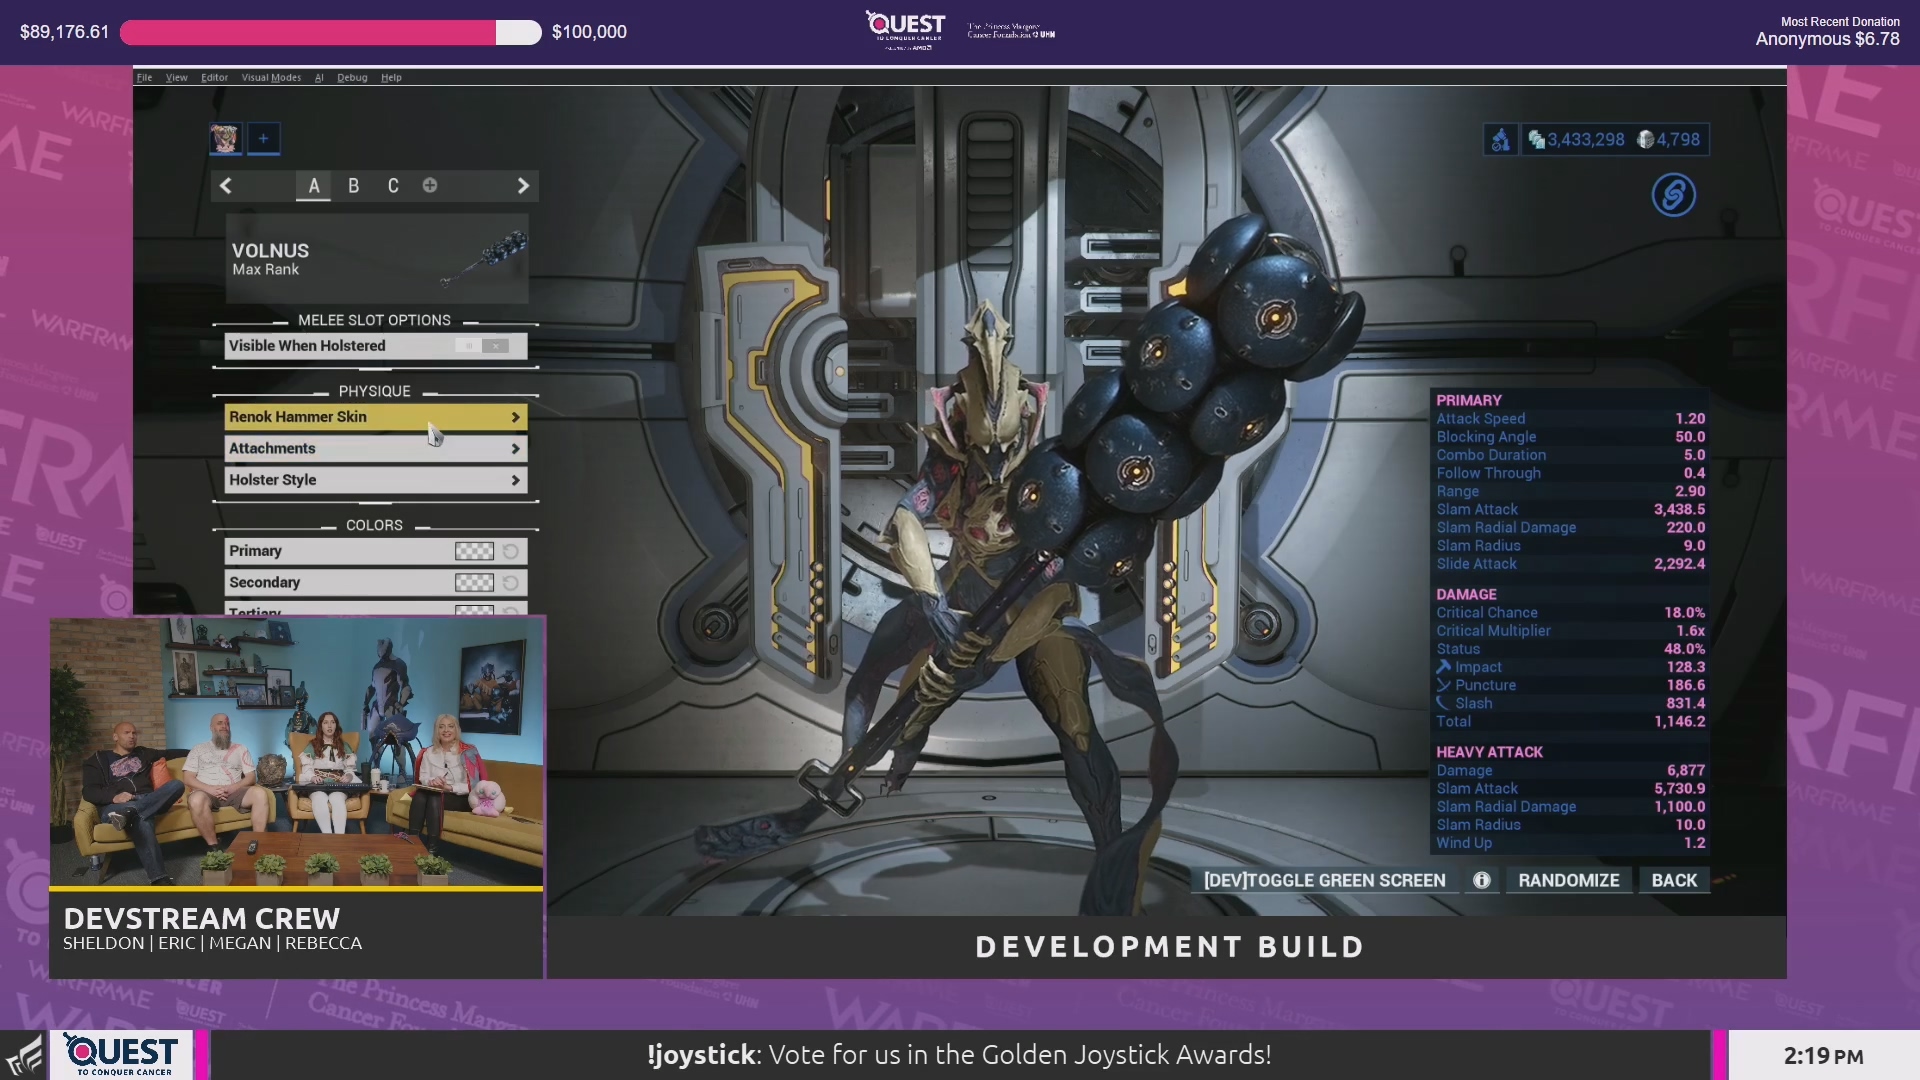Click the Critical Chance value 18.0%
The height and width of the screenshot is (1080, 1920).
point(1684,613)
